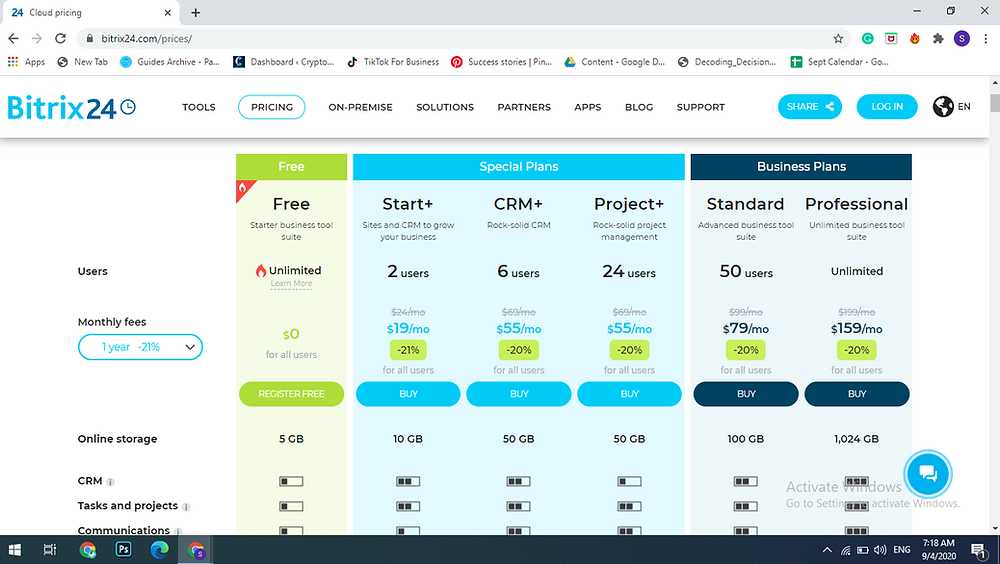Click BUY under Standard plan
This screenshot has width=1000, height=564.
(746, 394)
